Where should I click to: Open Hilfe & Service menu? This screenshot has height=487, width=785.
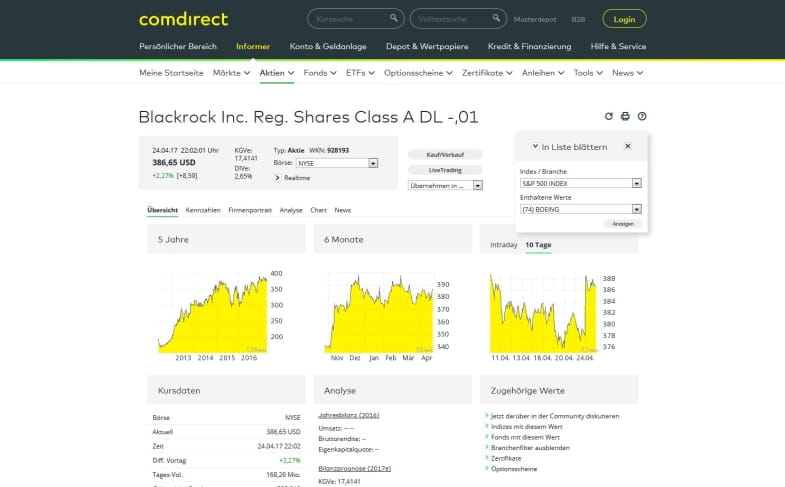tap(618, 46)
